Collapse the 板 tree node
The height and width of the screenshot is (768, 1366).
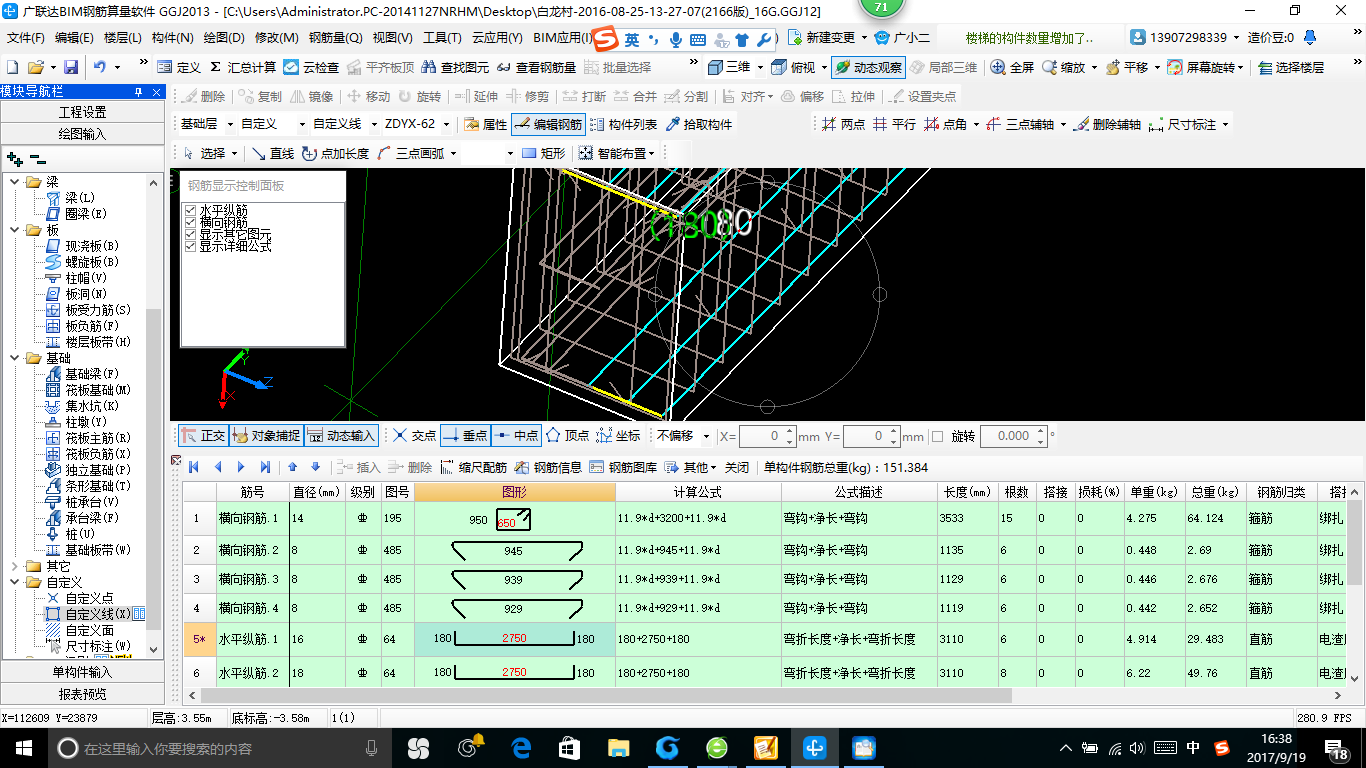point(15,230)
